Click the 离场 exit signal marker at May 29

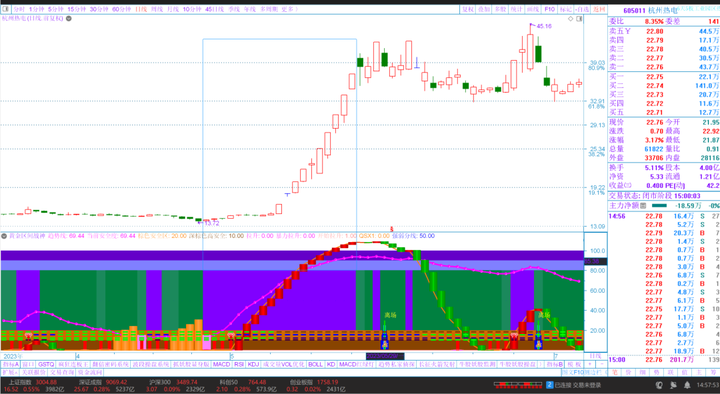(390, 315)
